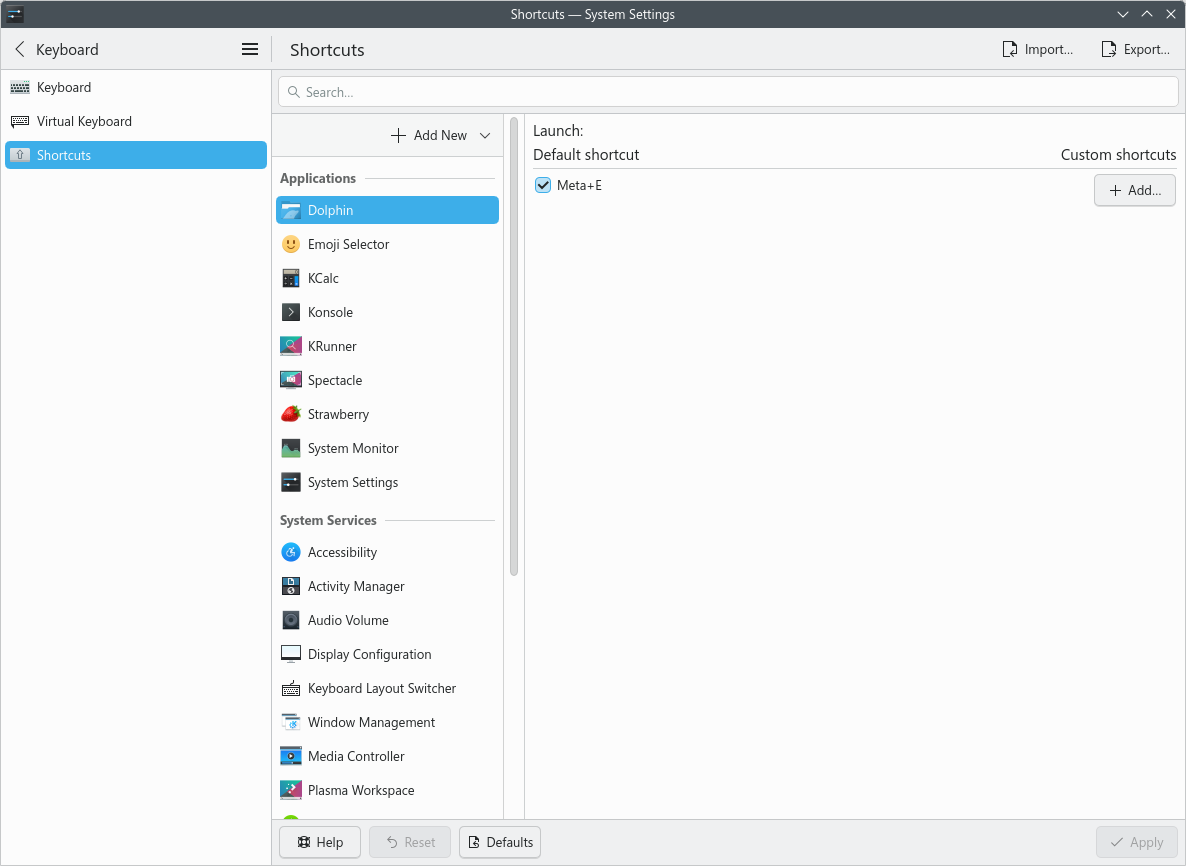Select the Strawberry entry label
The image size is (1186, 866).
[x=338, y=414]
